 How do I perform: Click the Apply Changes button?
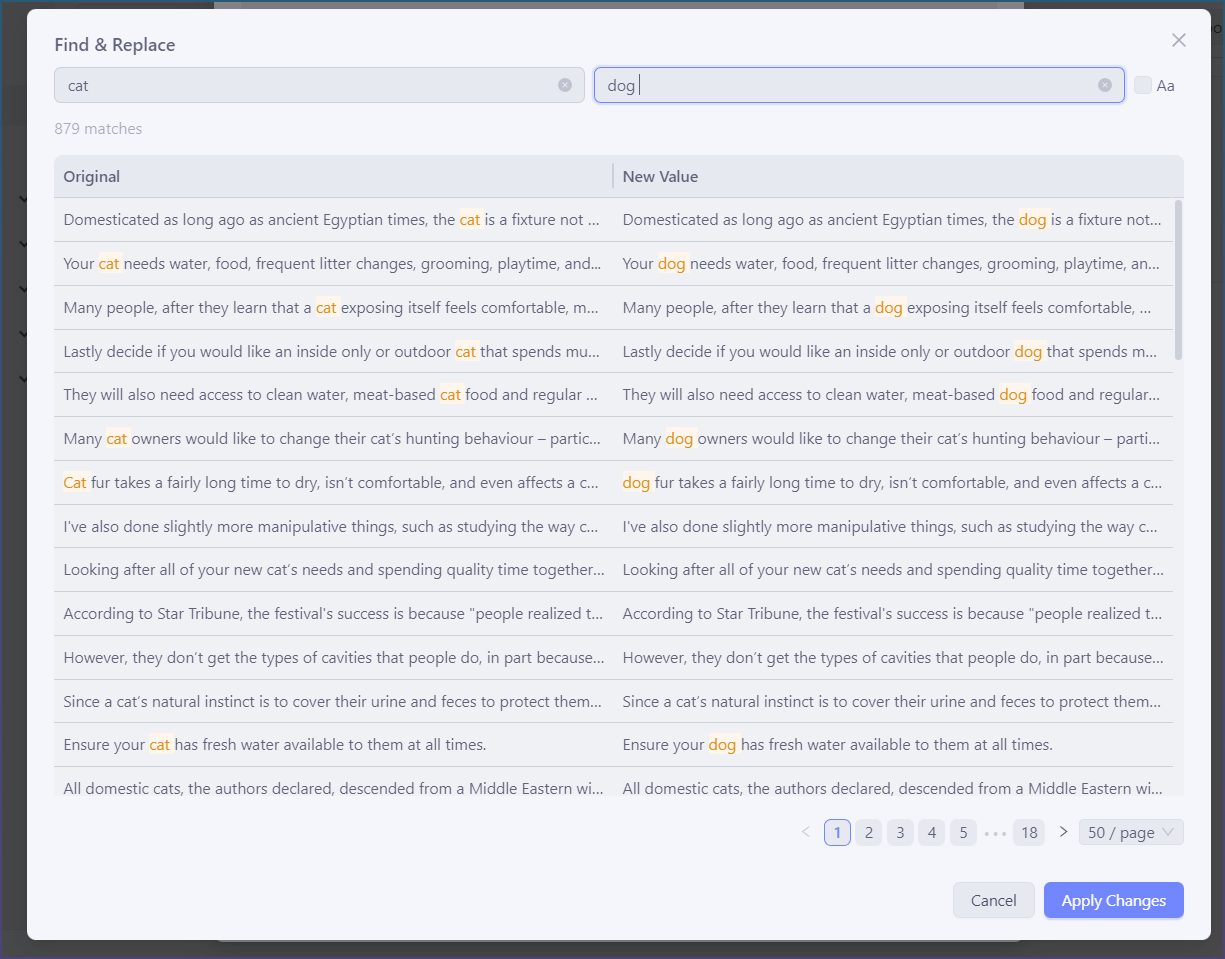pyautogui.click(x=1113, y=900)
